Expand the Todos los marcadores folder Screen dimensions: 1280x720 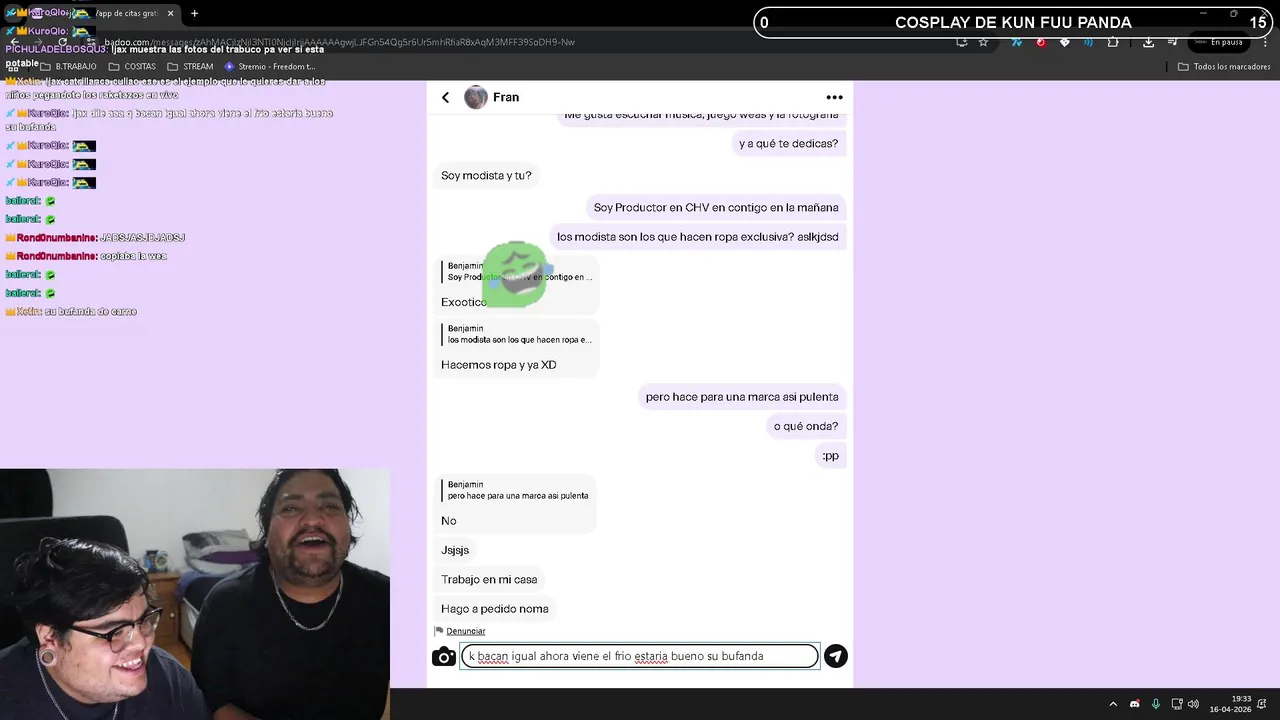pos(1224,66)
